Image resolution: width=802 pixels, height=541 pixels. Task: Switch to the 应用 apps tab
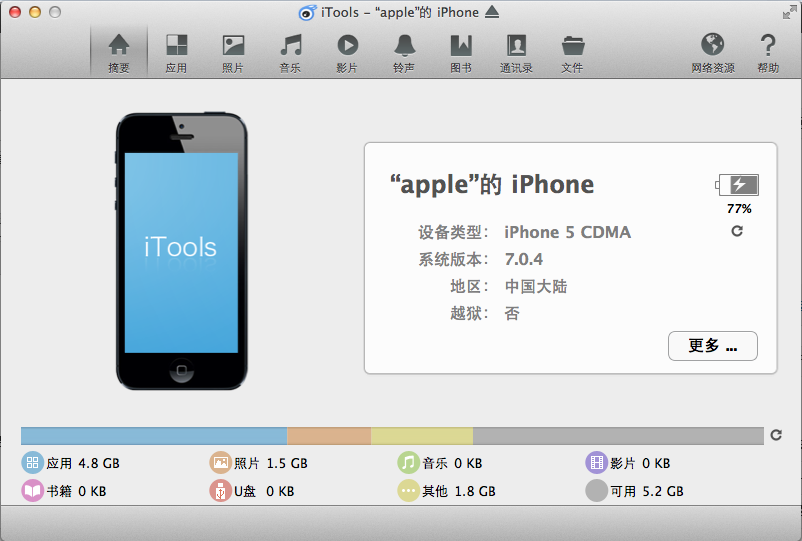pos(176,53)
